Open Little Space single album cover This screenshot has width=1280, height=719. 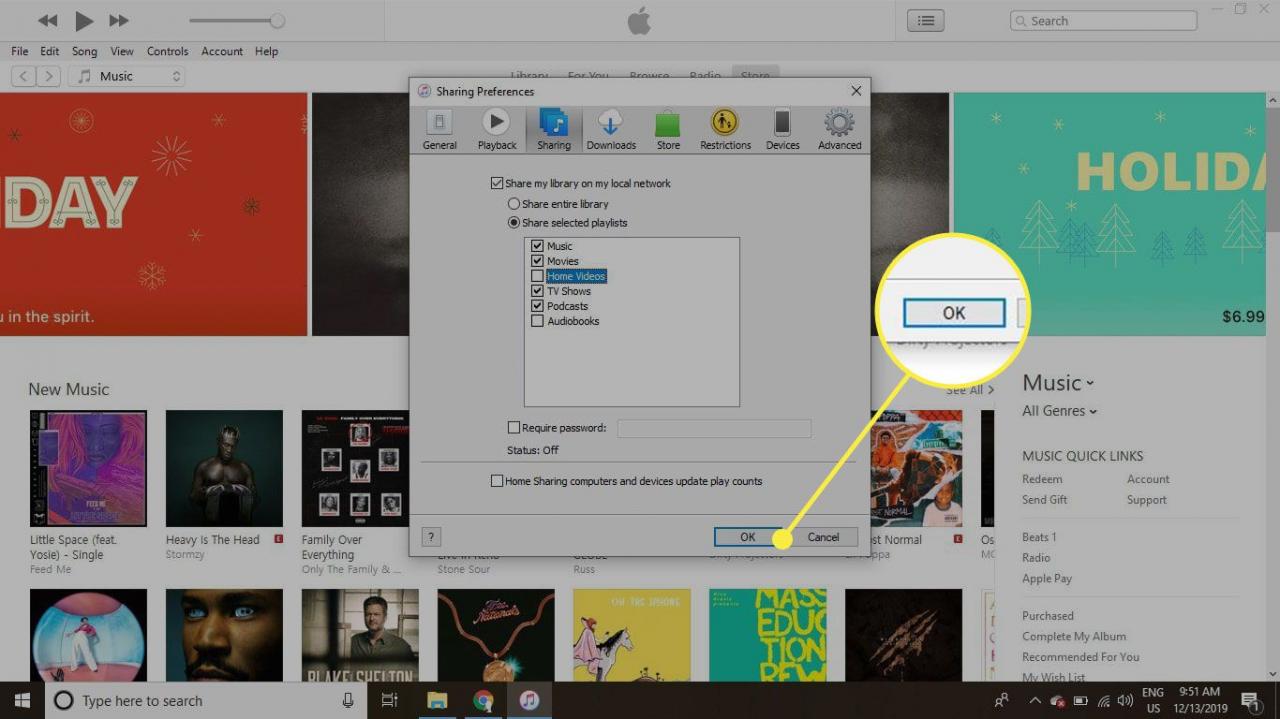pos(88,468)
